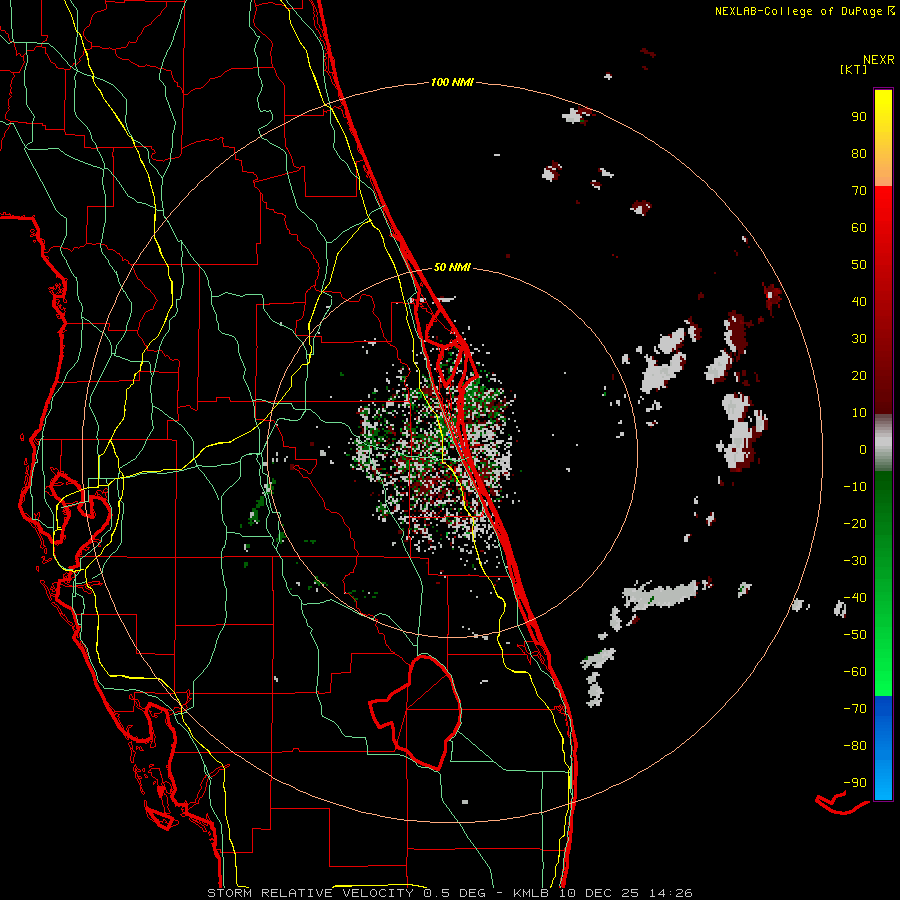Click the -60 knot scale label
The width and height of the screenshot is (900, 900).
pyautogui.click(x=855, y=672)
